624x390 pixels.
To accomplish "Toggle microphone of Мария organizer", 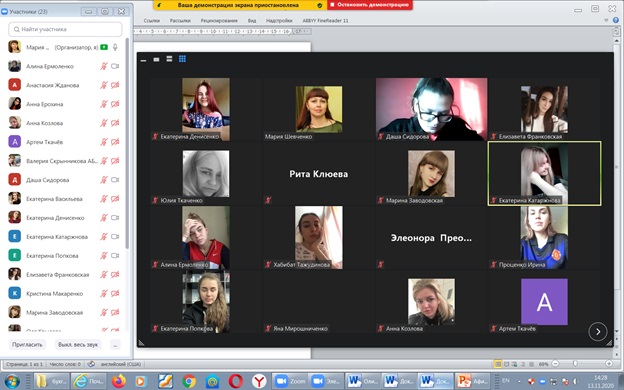I will [x=115, y=47].
